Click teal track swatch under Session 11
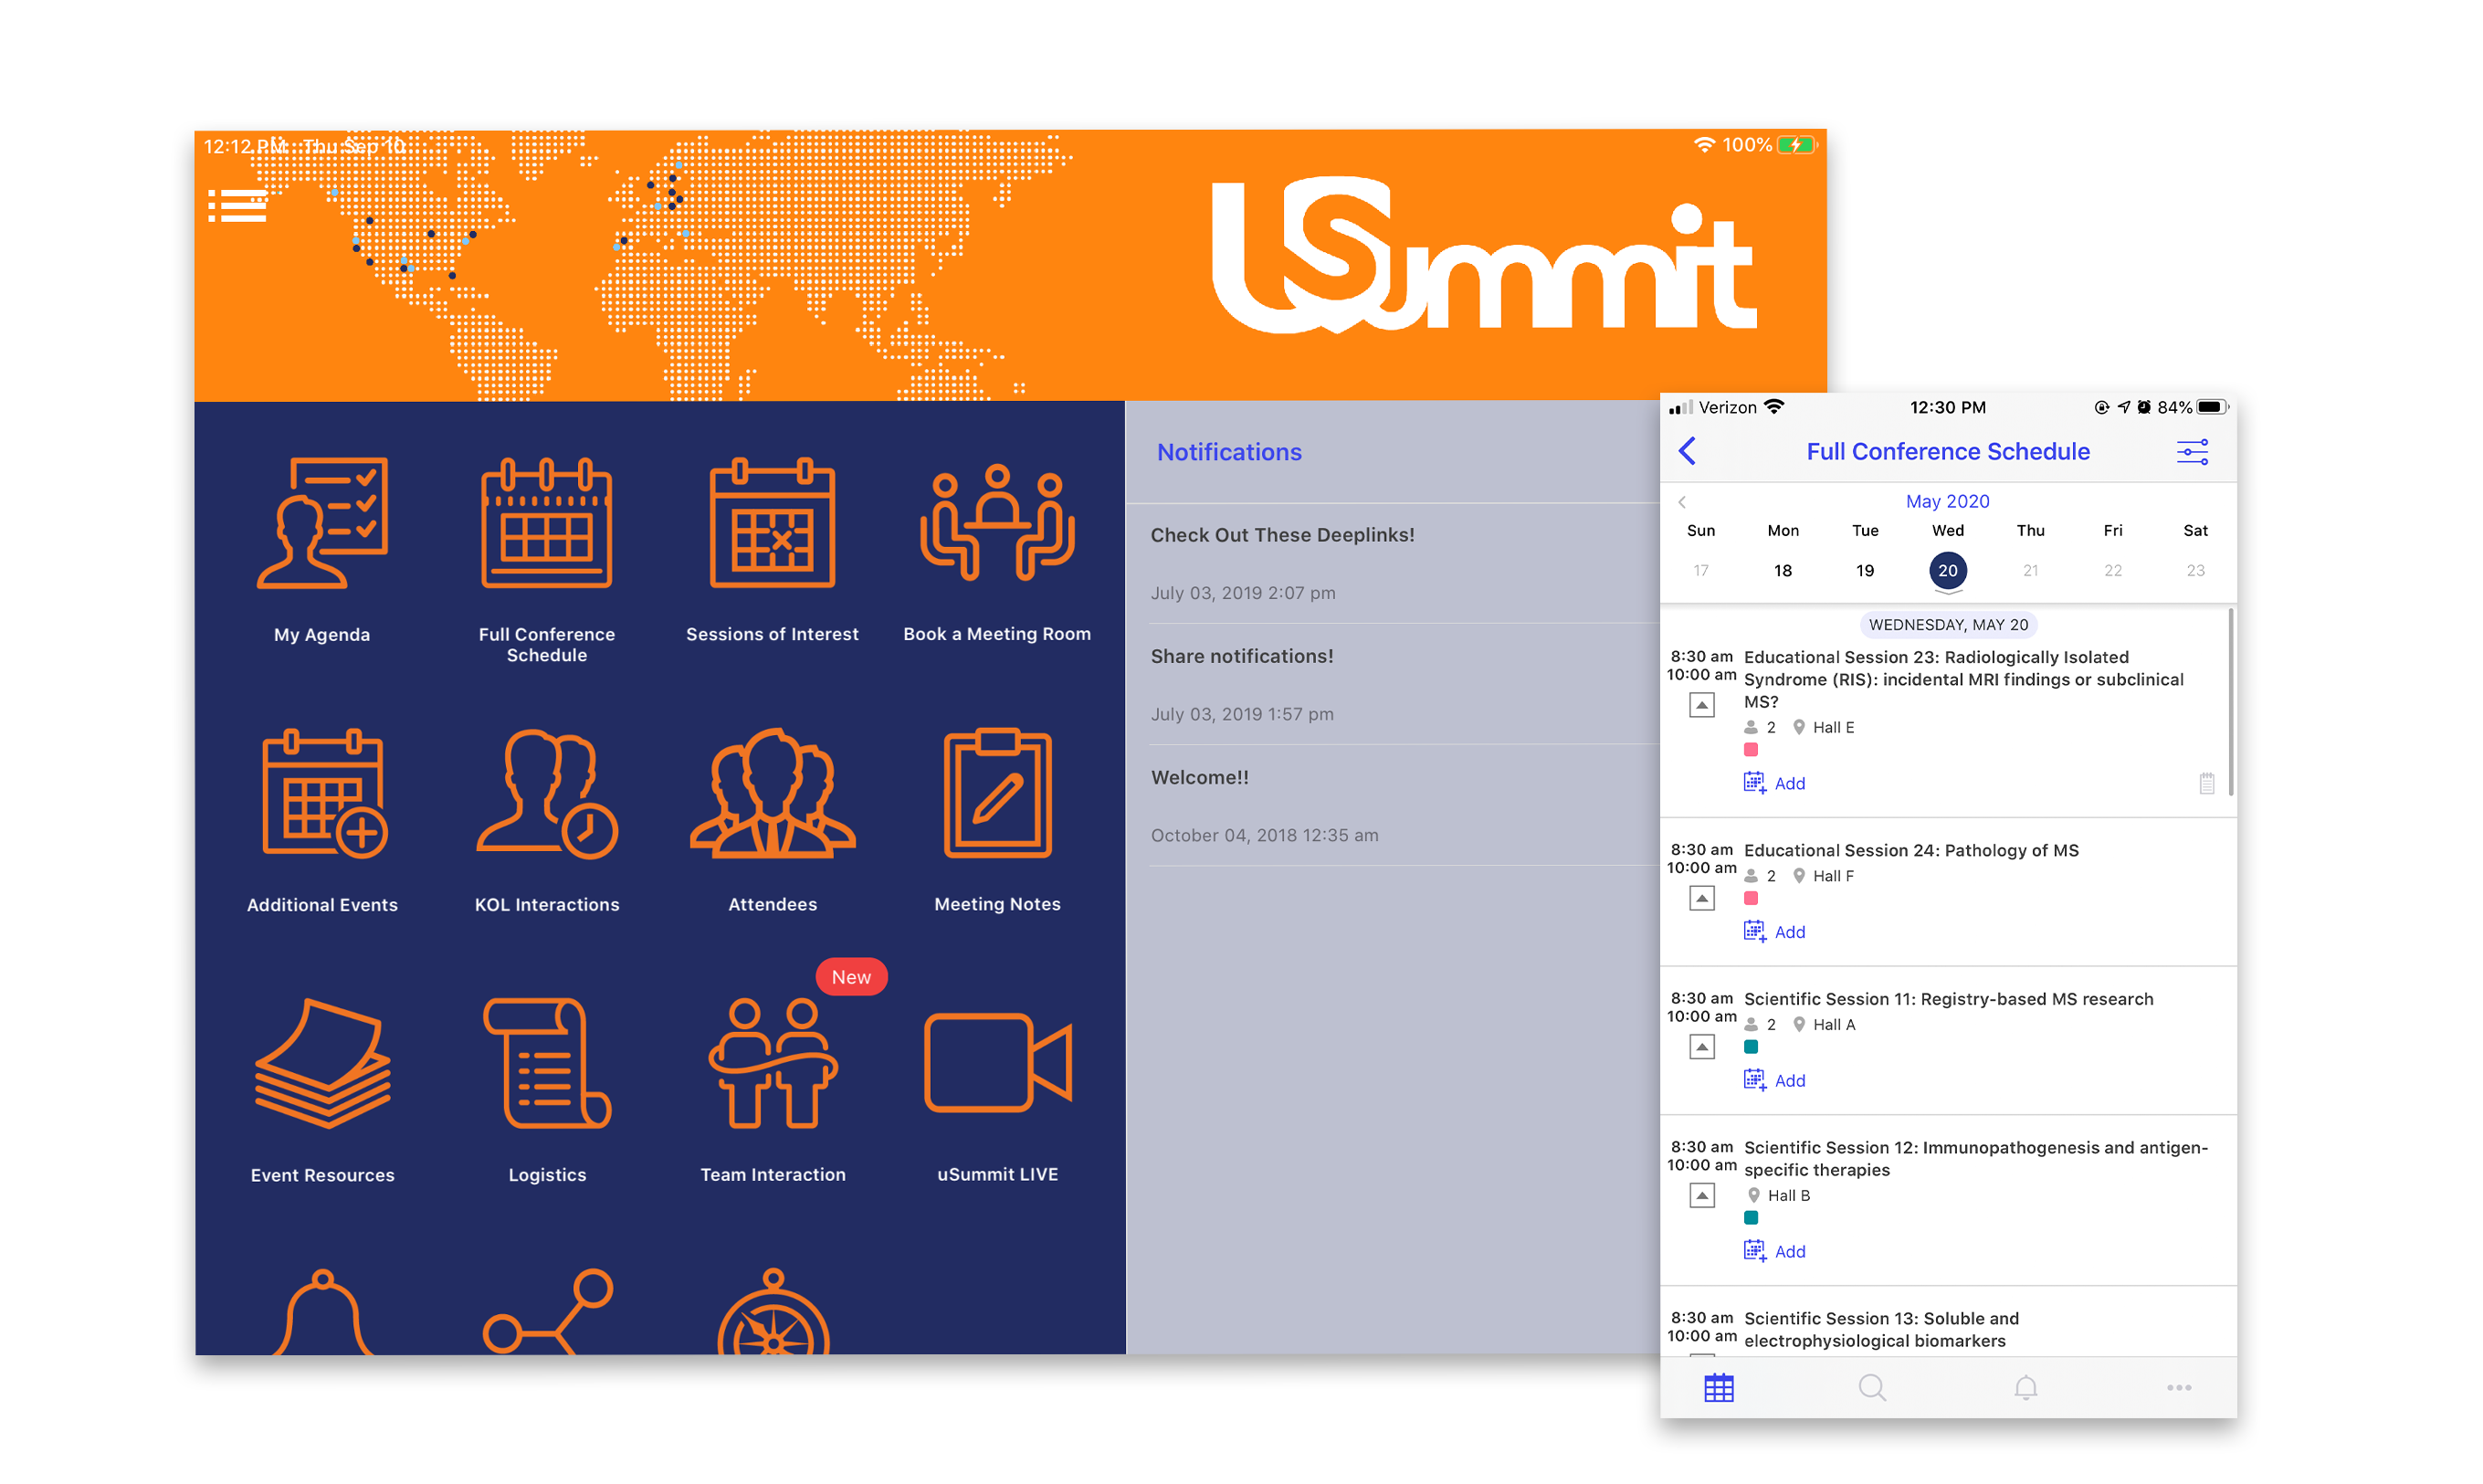2483x1484 pixels. point(1750,1047)
